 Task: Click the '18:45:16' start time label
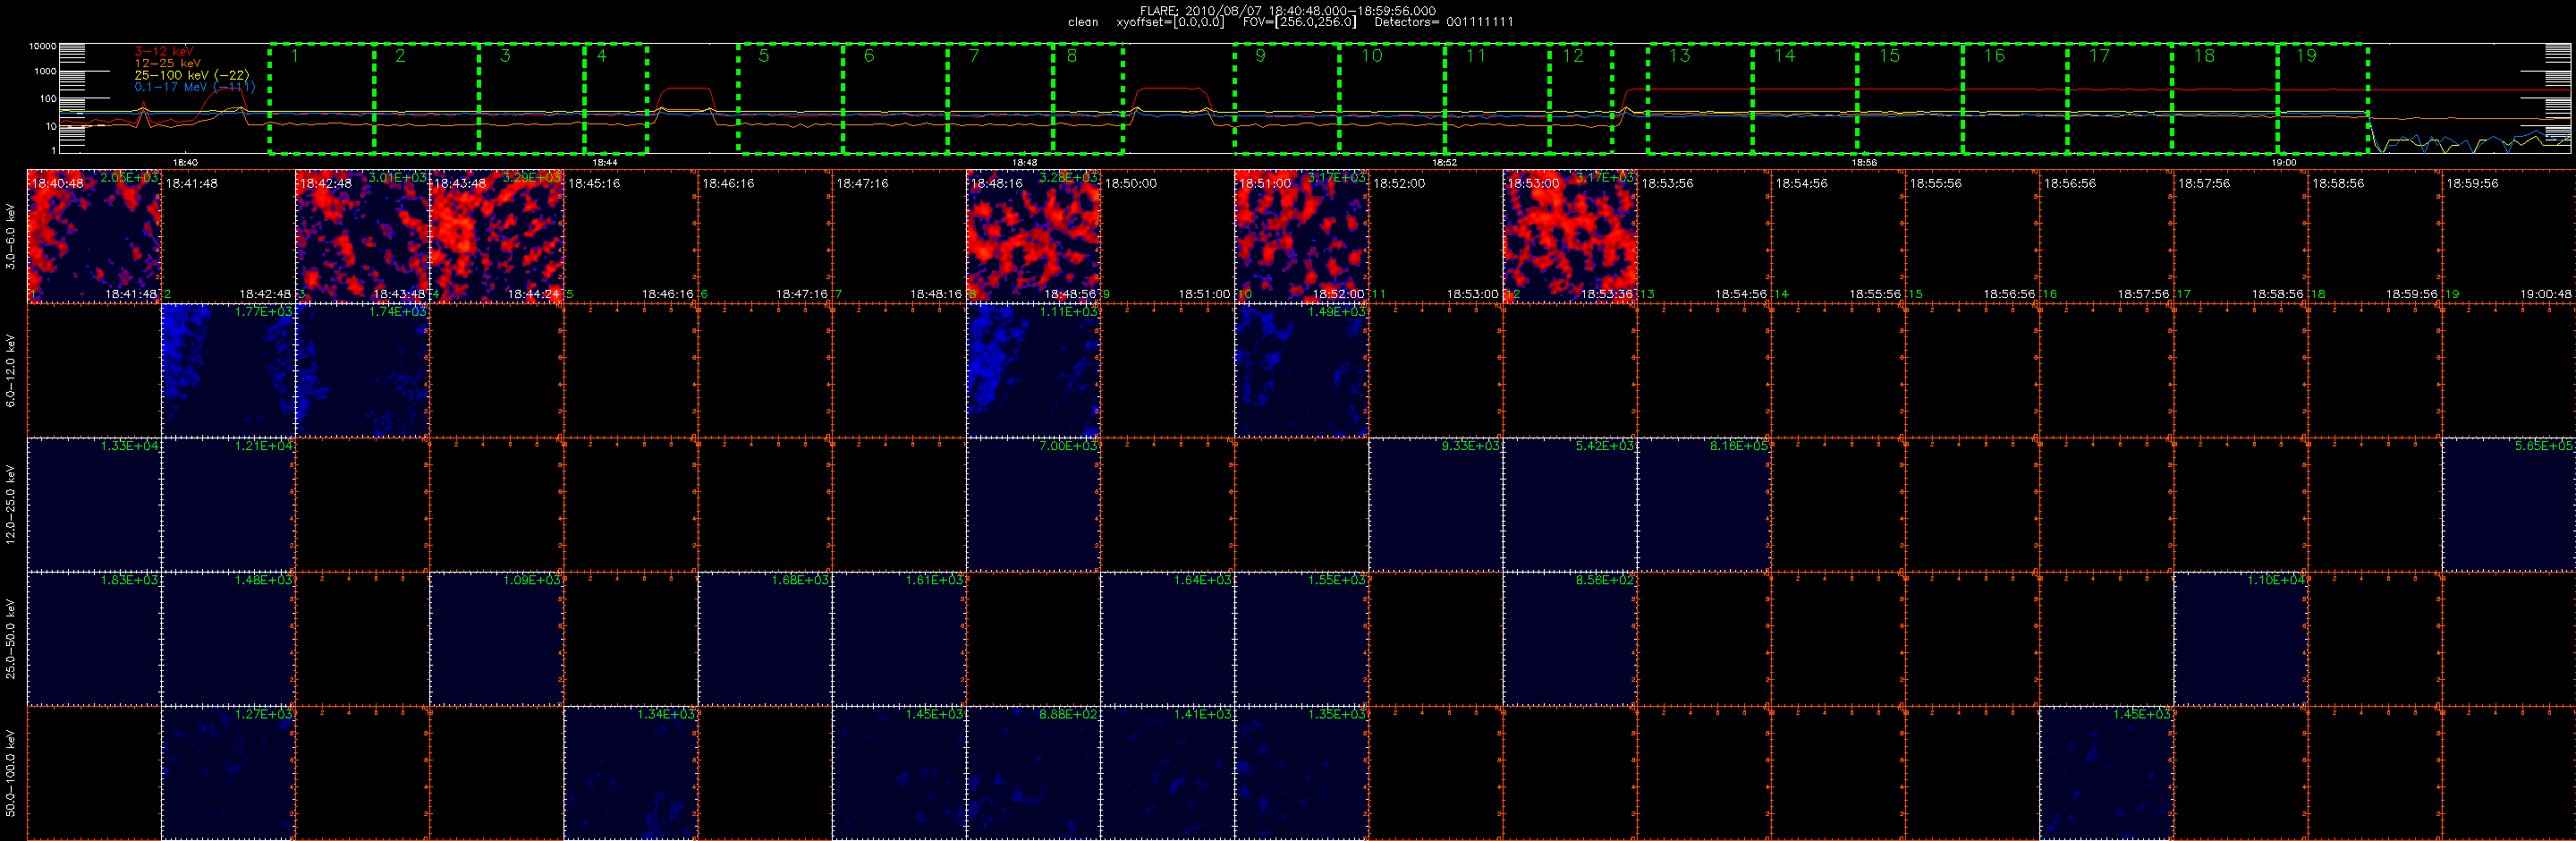(594, 184)
